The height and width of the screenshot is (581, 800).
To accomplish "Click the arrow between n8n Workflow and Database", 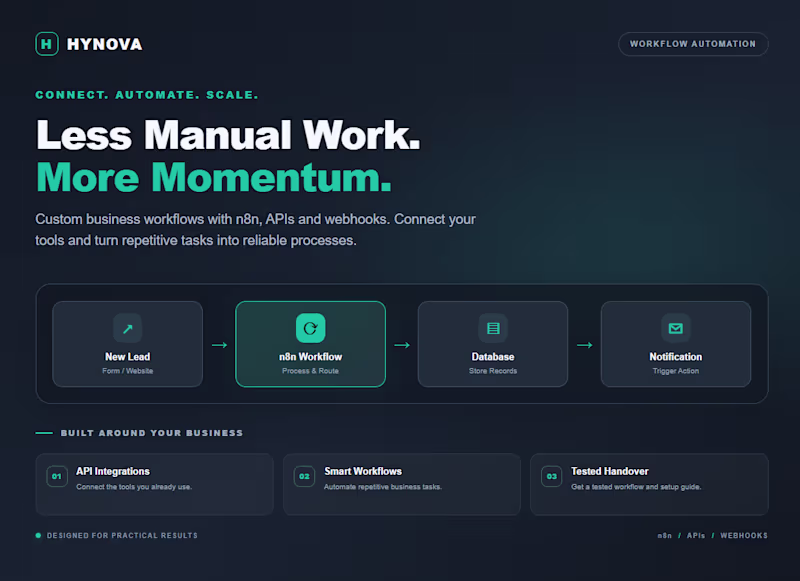I will tap(402, 345).
